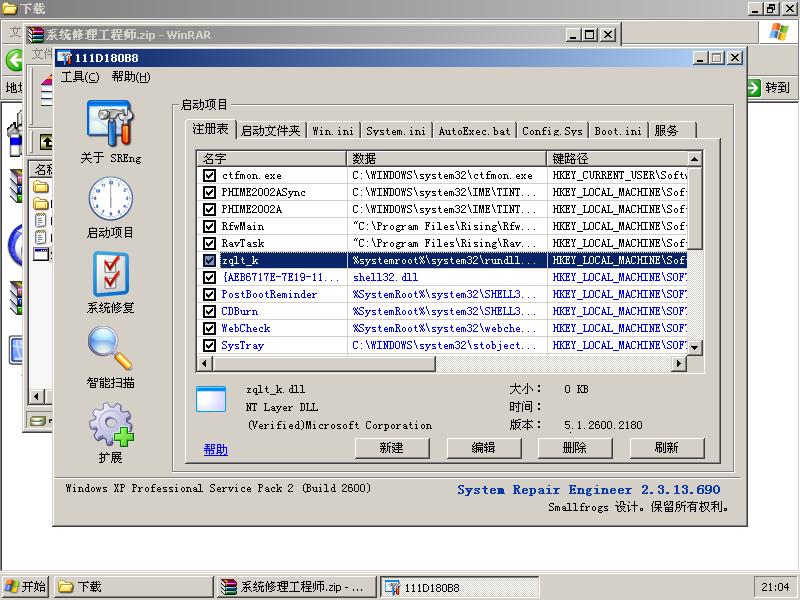800x600 pixels.
Task: Click the list's scroll down arrow
Action: tap(694, 347)
